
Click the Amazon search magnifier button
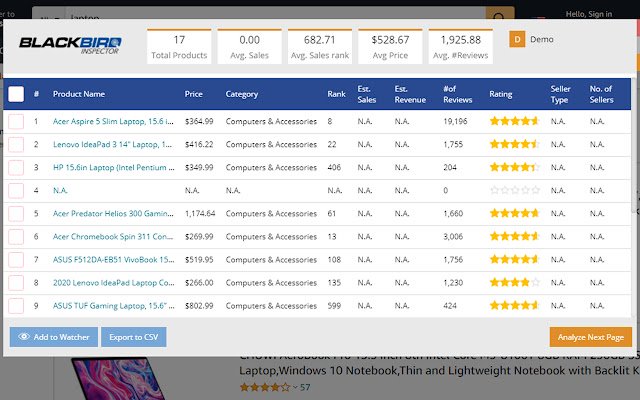tap(500, 14)
